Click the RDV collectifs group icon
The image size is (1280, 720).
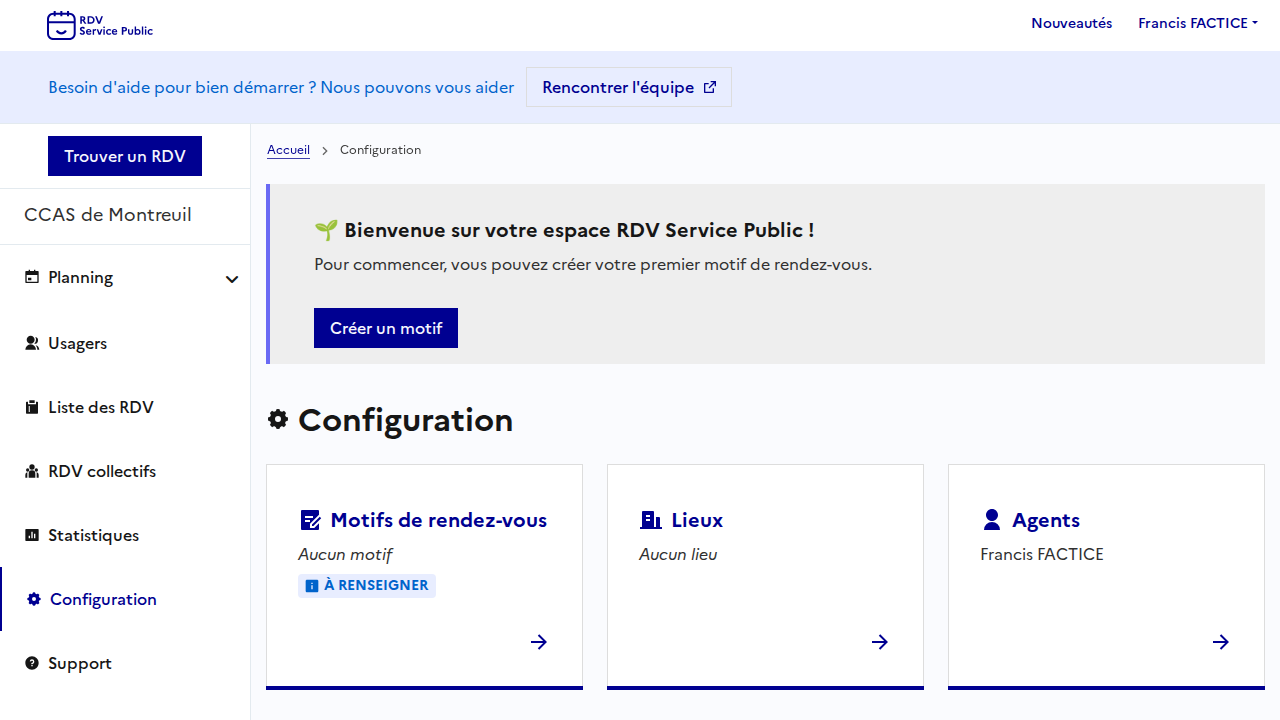(32, 472)
